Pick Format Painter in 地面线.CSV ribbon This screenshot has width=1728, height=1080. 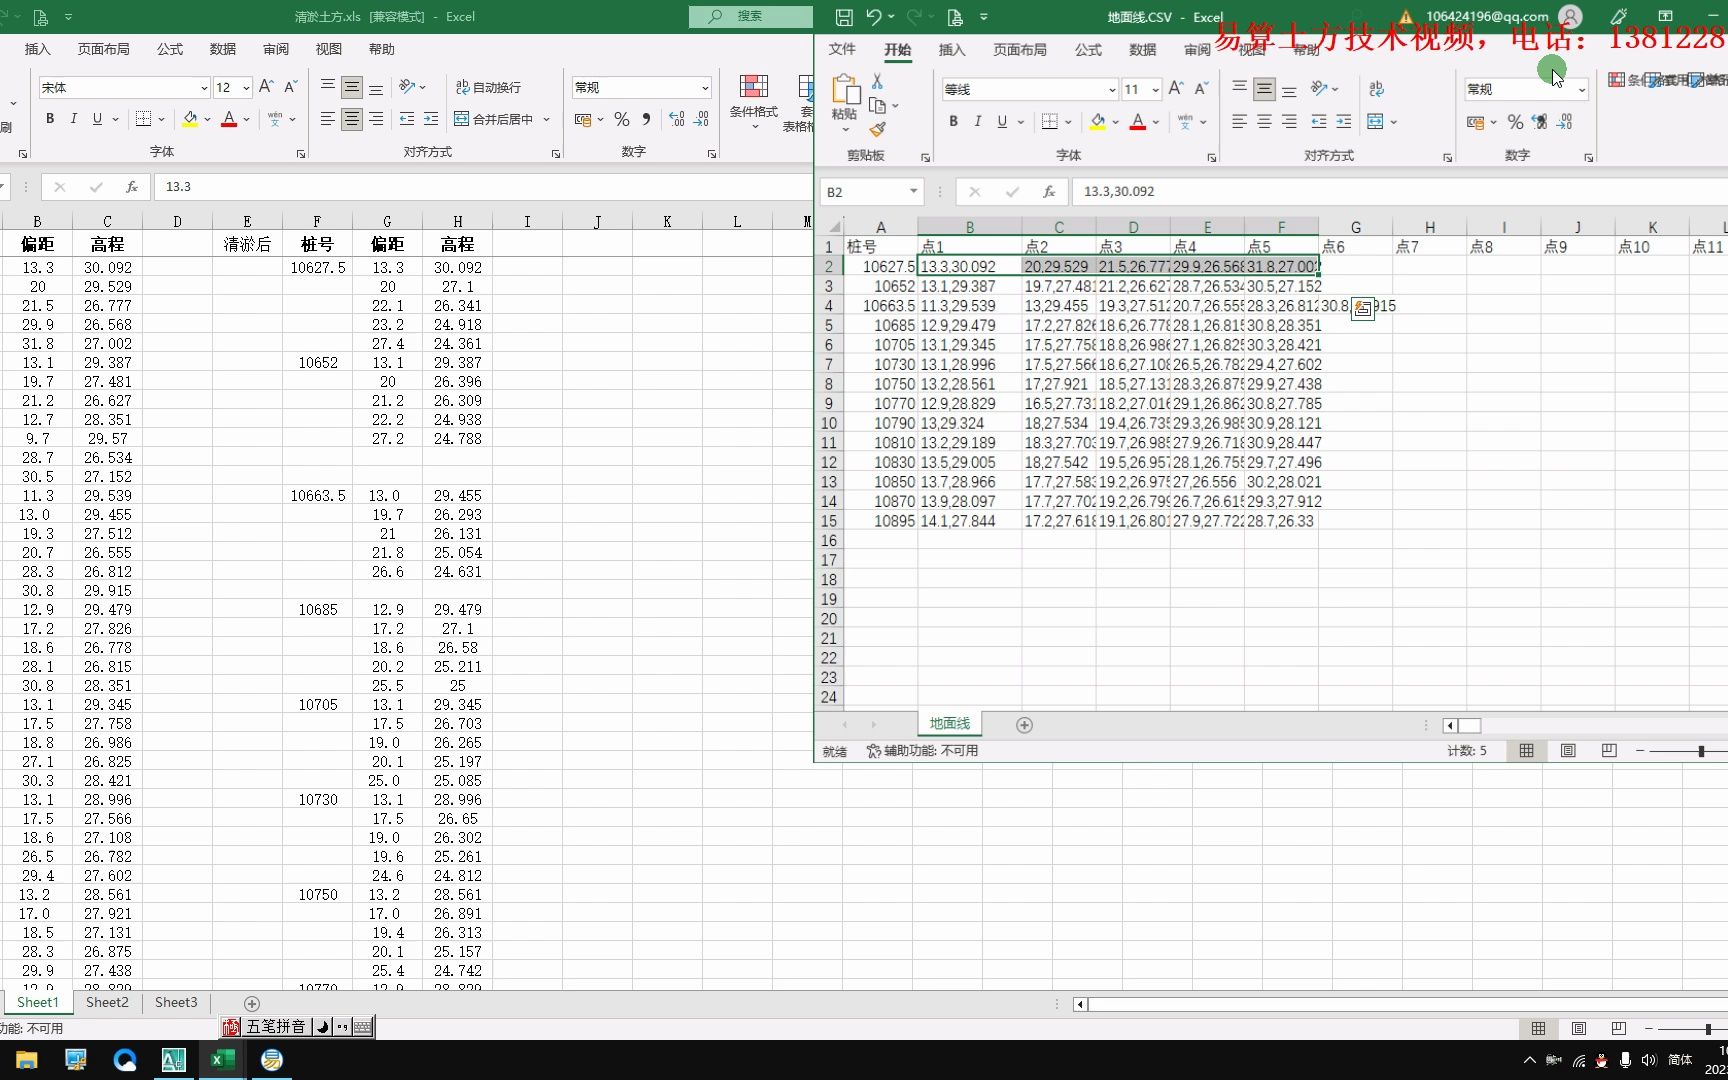coord(878,130)
